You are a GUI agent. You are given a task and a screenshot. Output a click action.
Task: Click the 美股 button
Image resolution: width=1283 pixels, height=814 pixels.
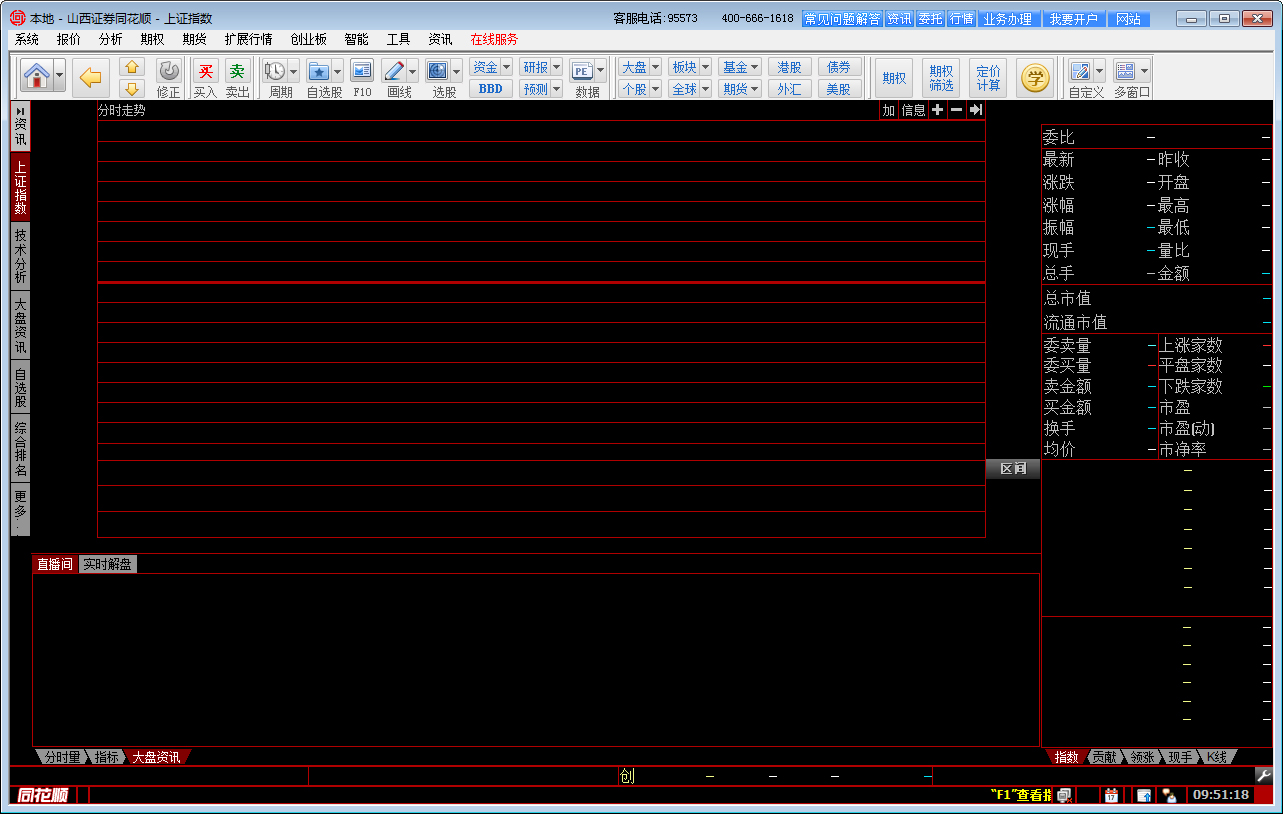839,89
